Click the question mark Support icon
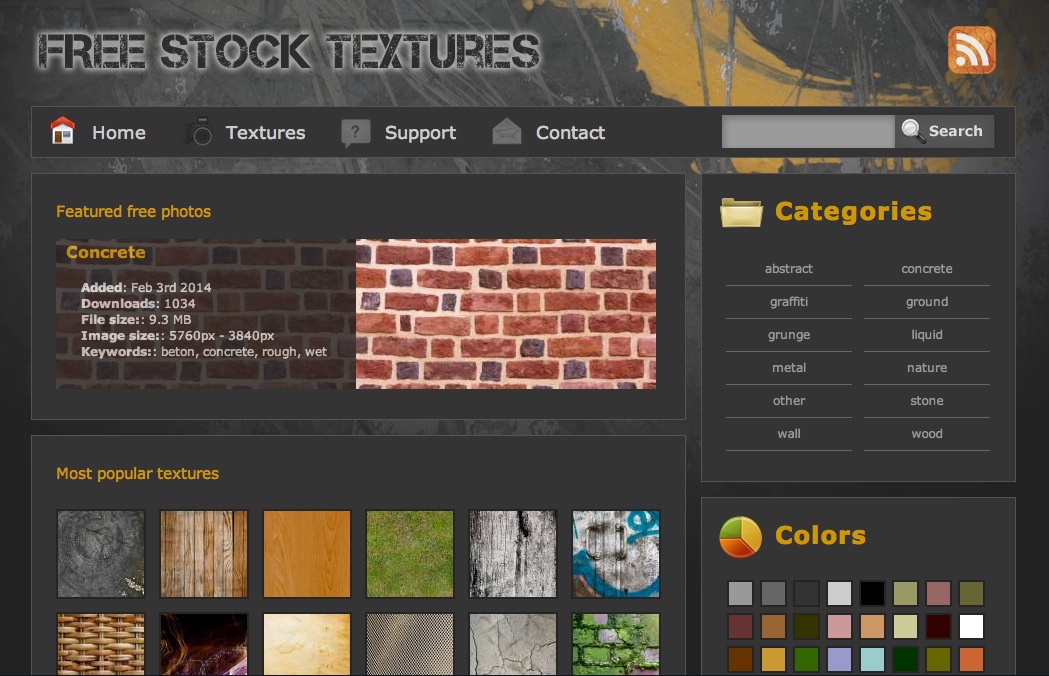Image resolution: width=1049 pixels, height=676 pixels. (355, 133)
